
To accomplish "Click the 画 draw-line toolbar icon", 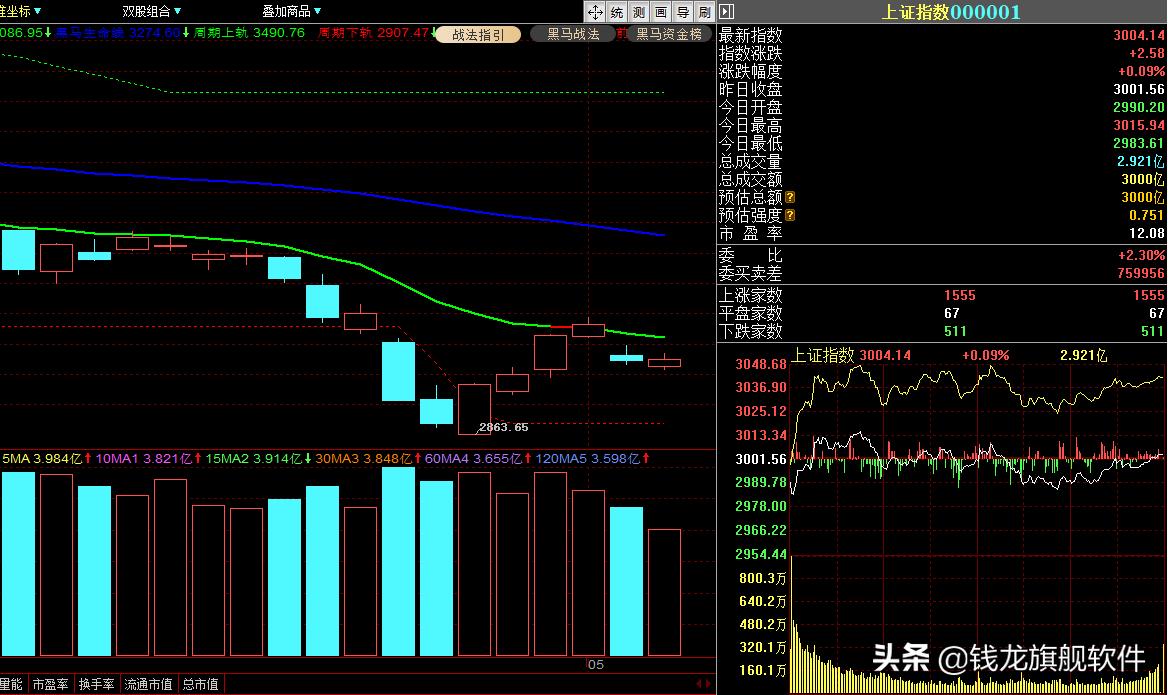I will pyautogui.click(x=661, y=12).
